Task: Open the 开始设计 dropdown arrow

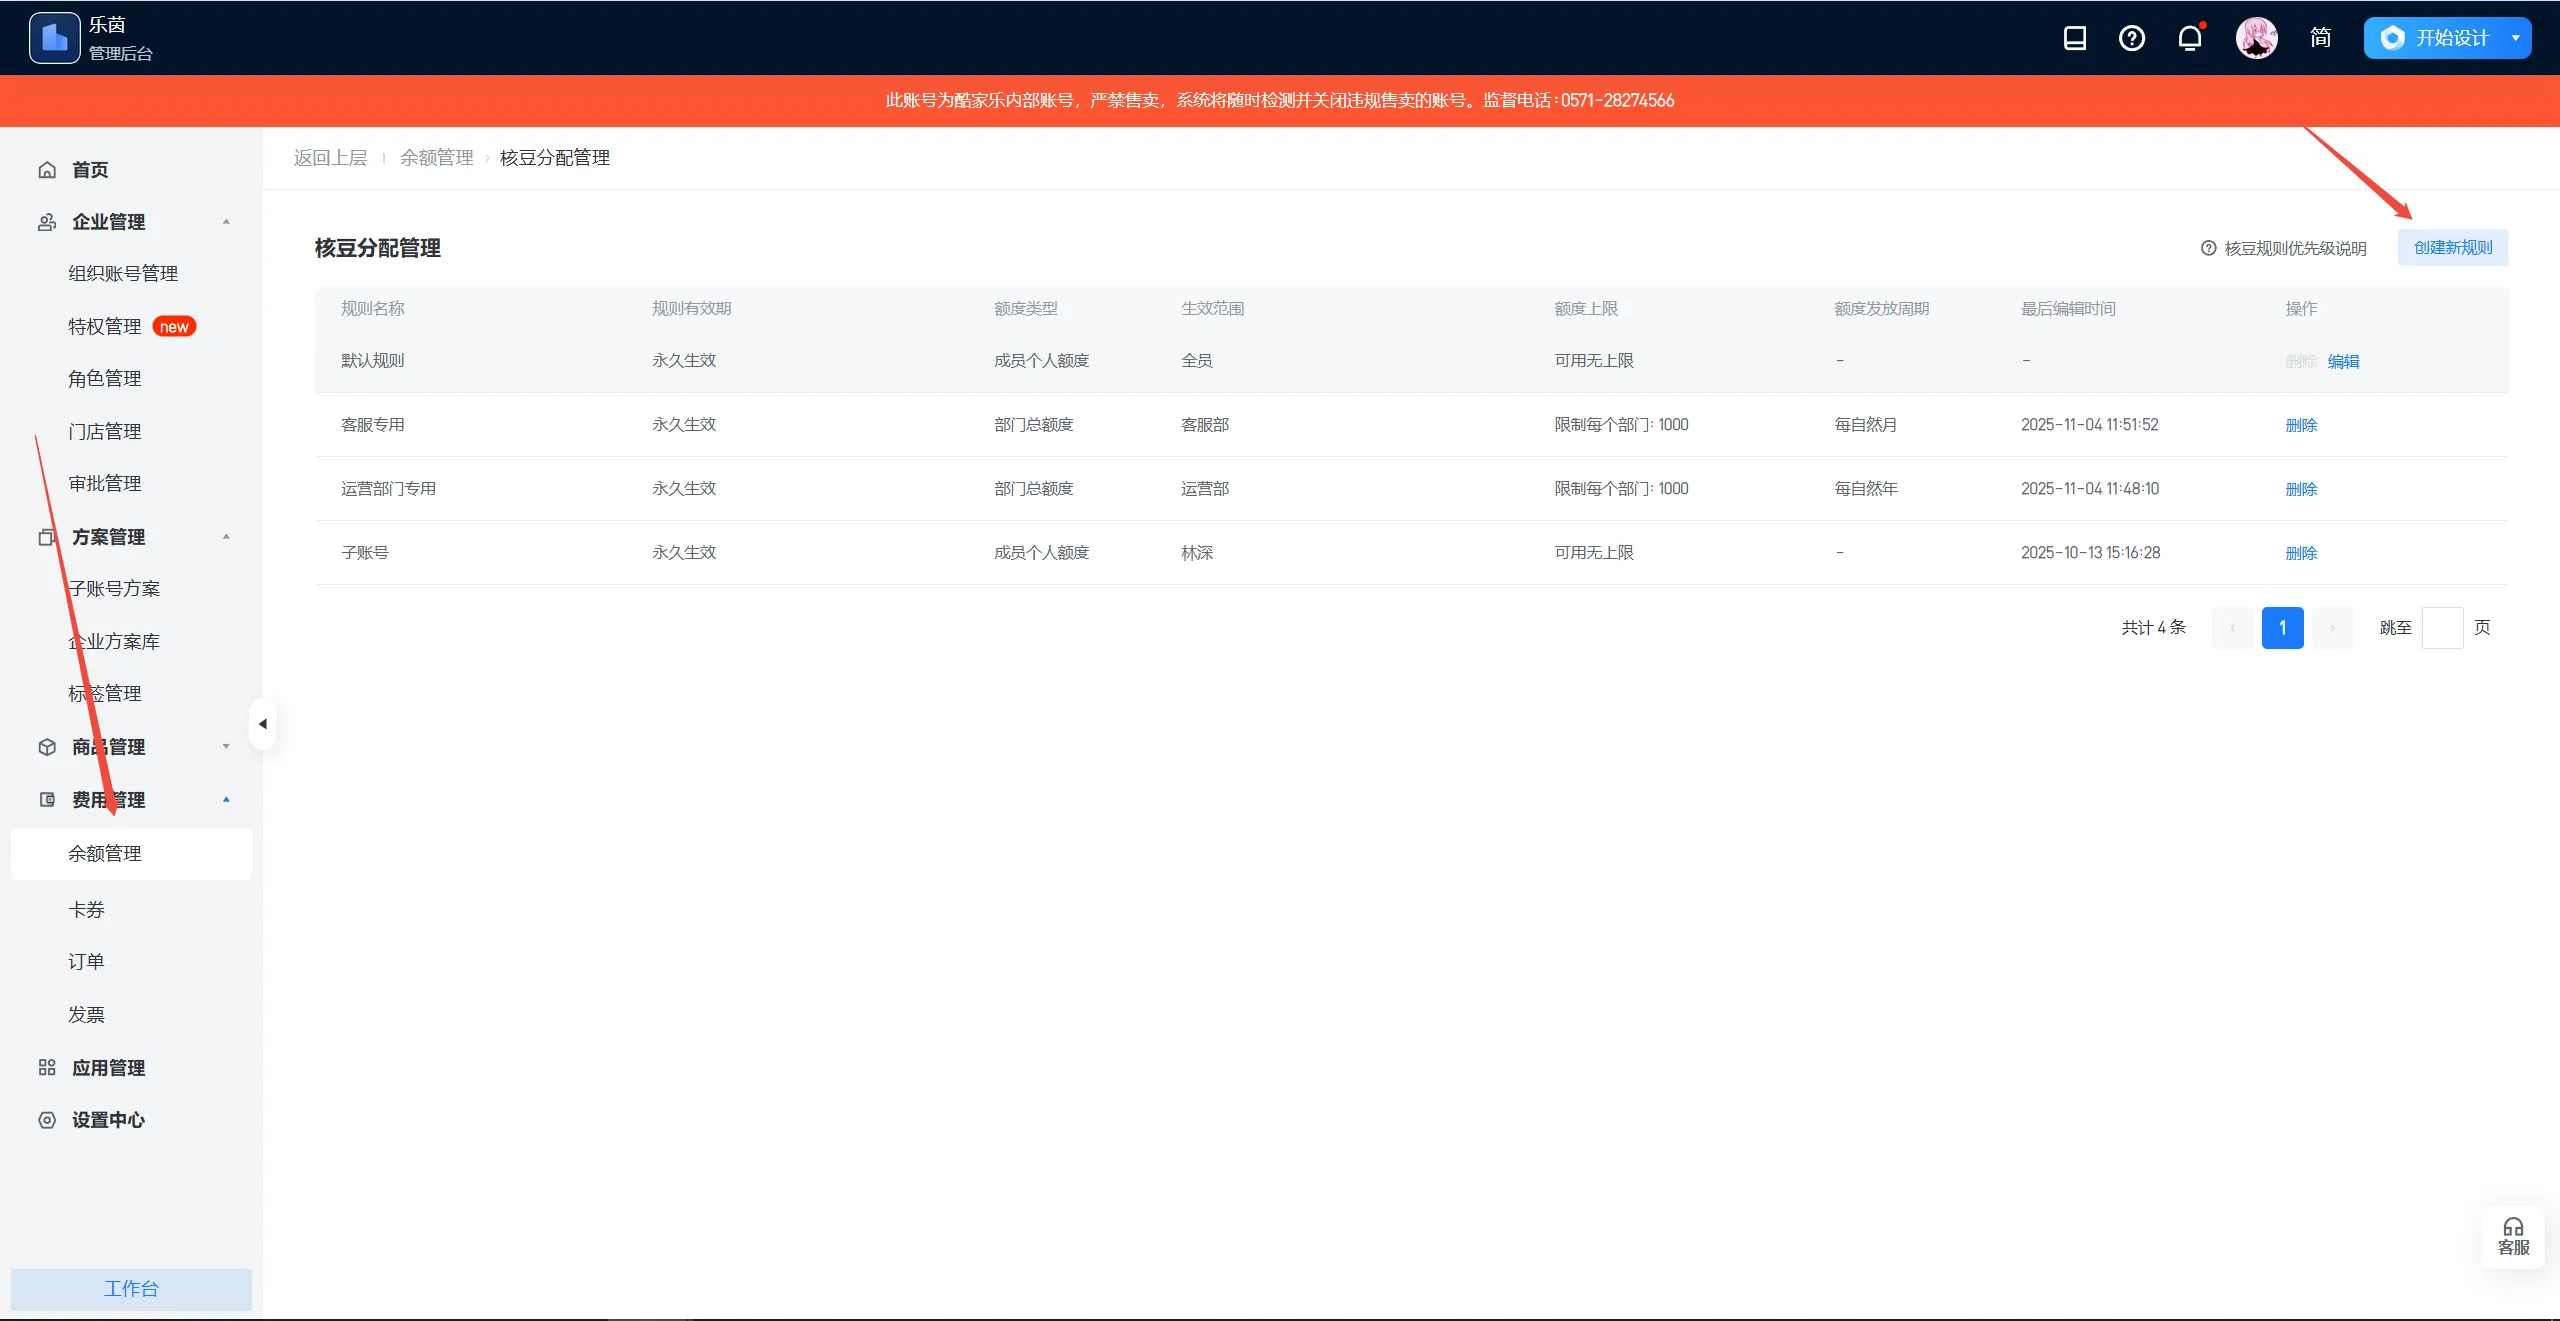Action: (2516, 38)
